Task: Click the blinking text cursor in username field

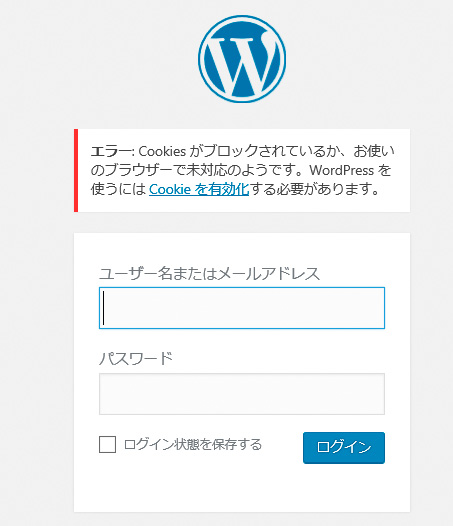Action: tap(104, 308)
